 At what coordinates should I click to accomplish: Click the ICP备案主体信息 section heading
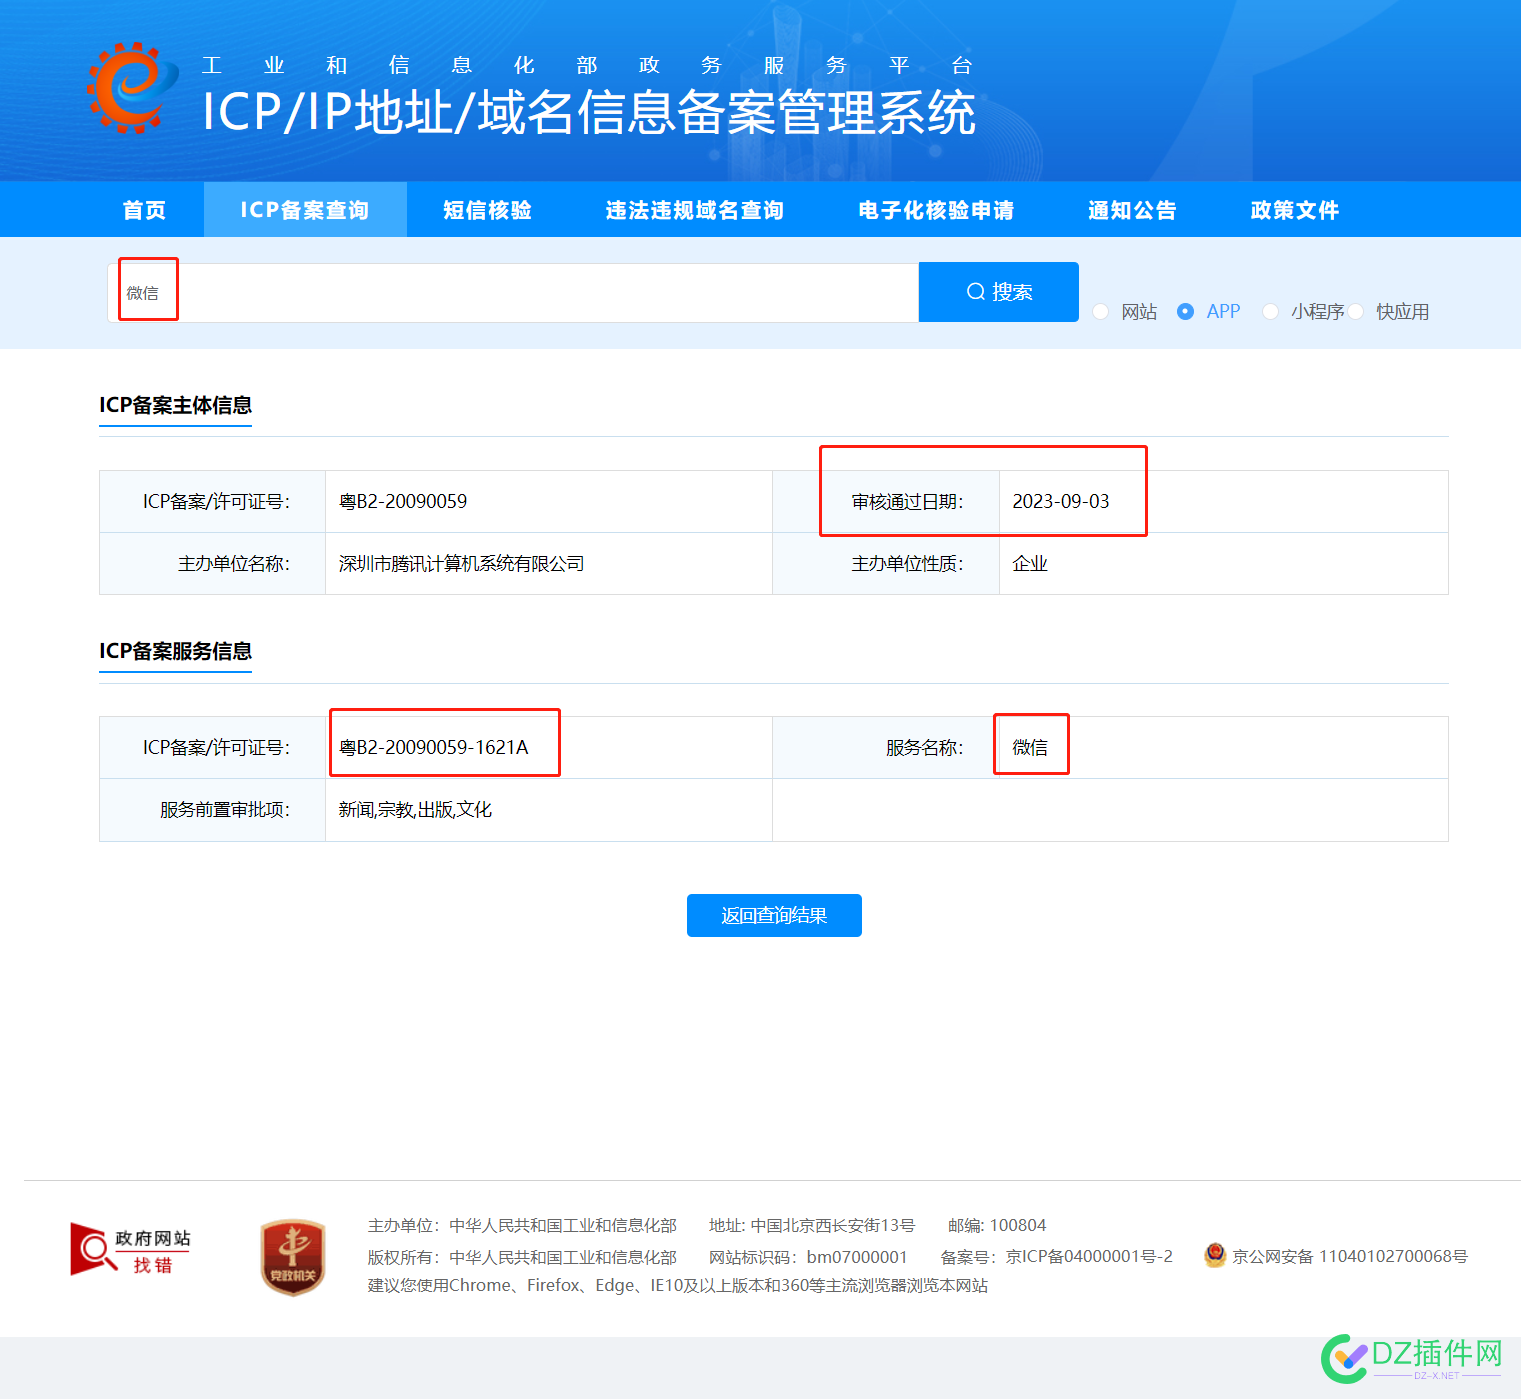[x=175, y=405]
